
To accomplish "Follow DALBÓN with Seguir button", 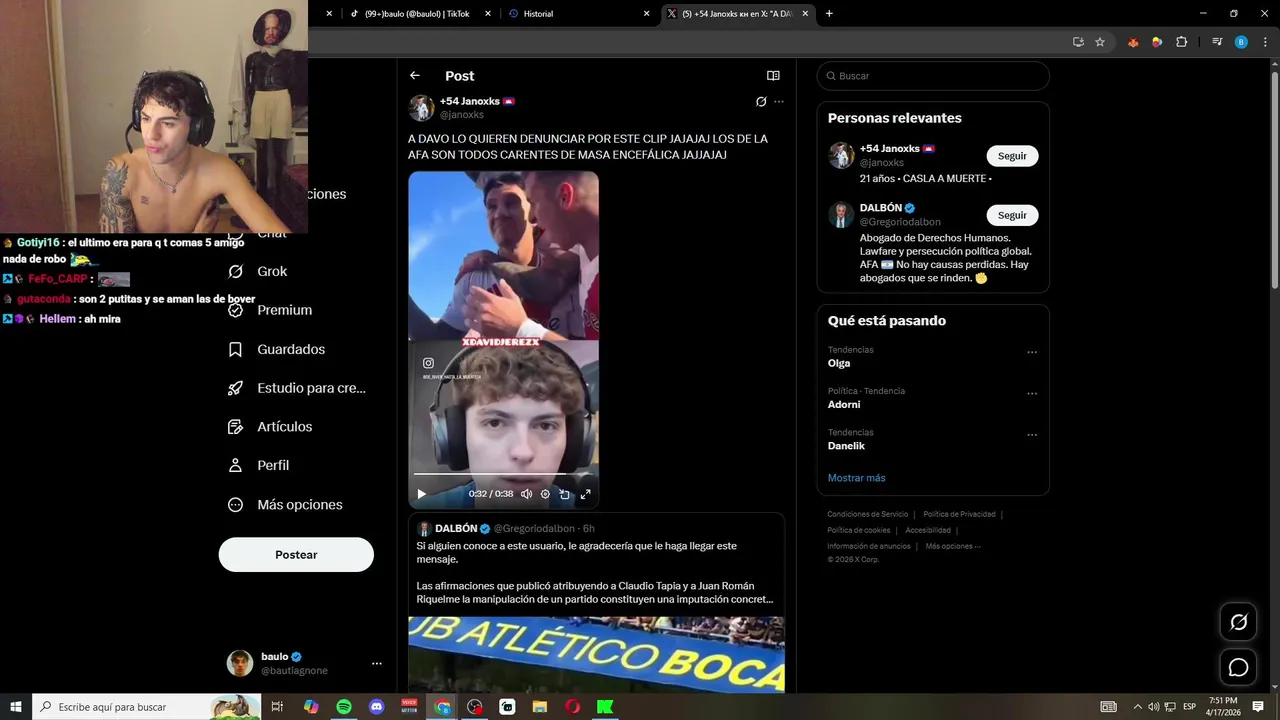I will tap(1012, 215).
